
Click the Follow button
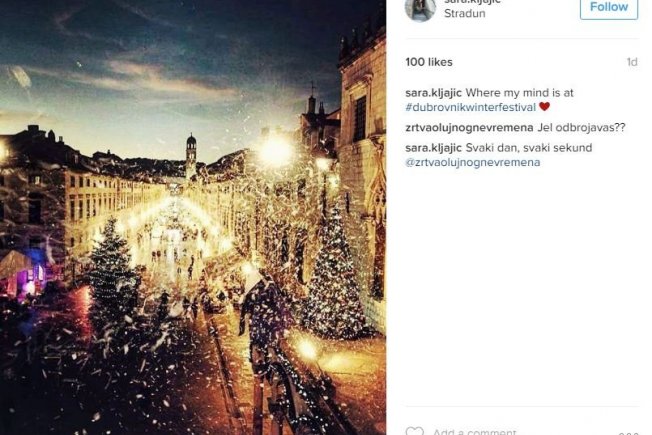pos(609,7)
